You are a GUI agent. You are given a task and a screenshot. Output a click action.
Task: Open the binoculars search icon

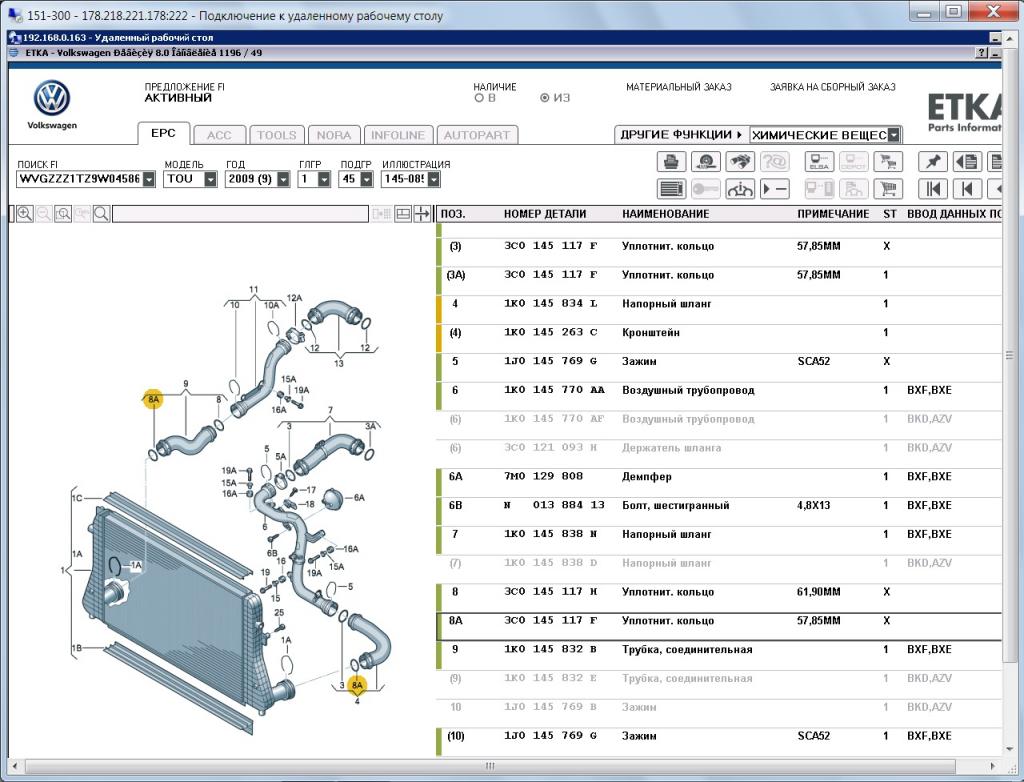[x=740, y=161]
